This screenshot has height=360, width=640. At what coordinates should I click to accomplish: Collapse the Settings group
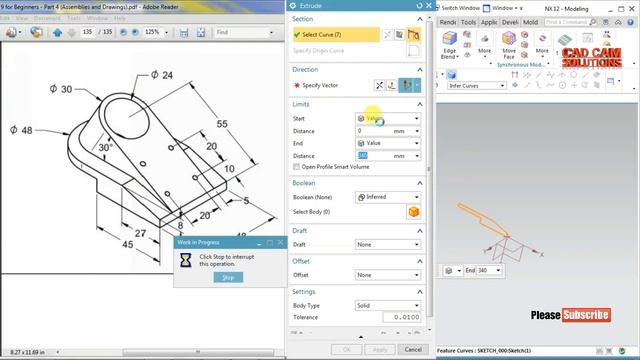(x=420, y=292)
